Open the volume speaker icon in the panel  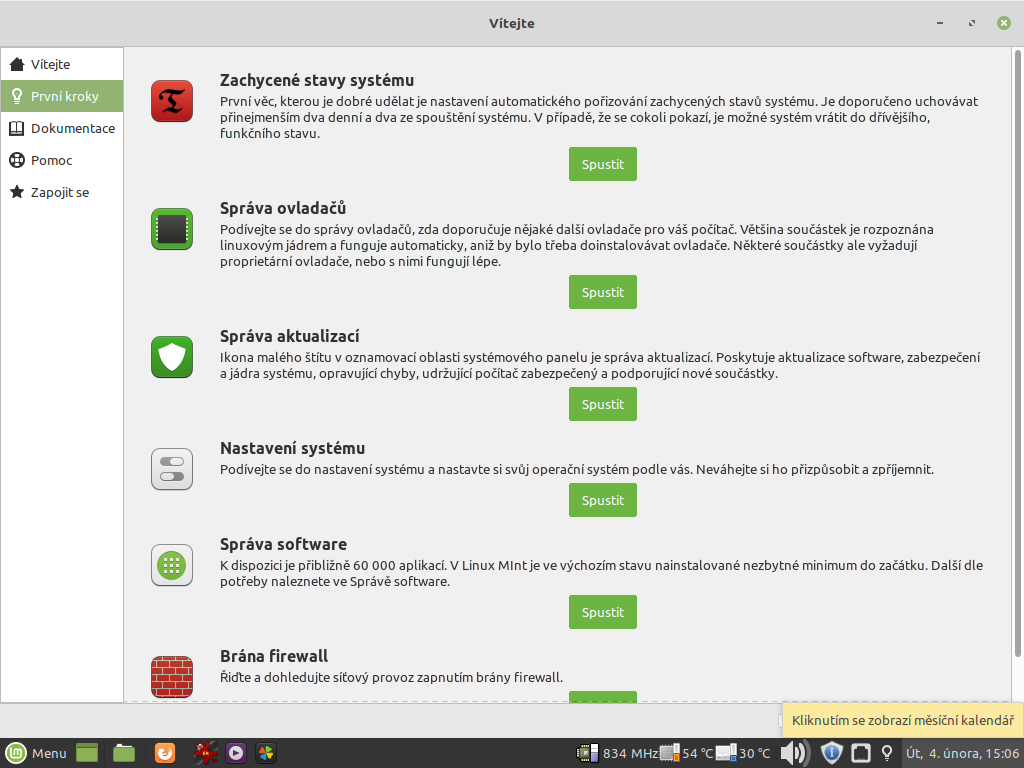coord(795,753)
